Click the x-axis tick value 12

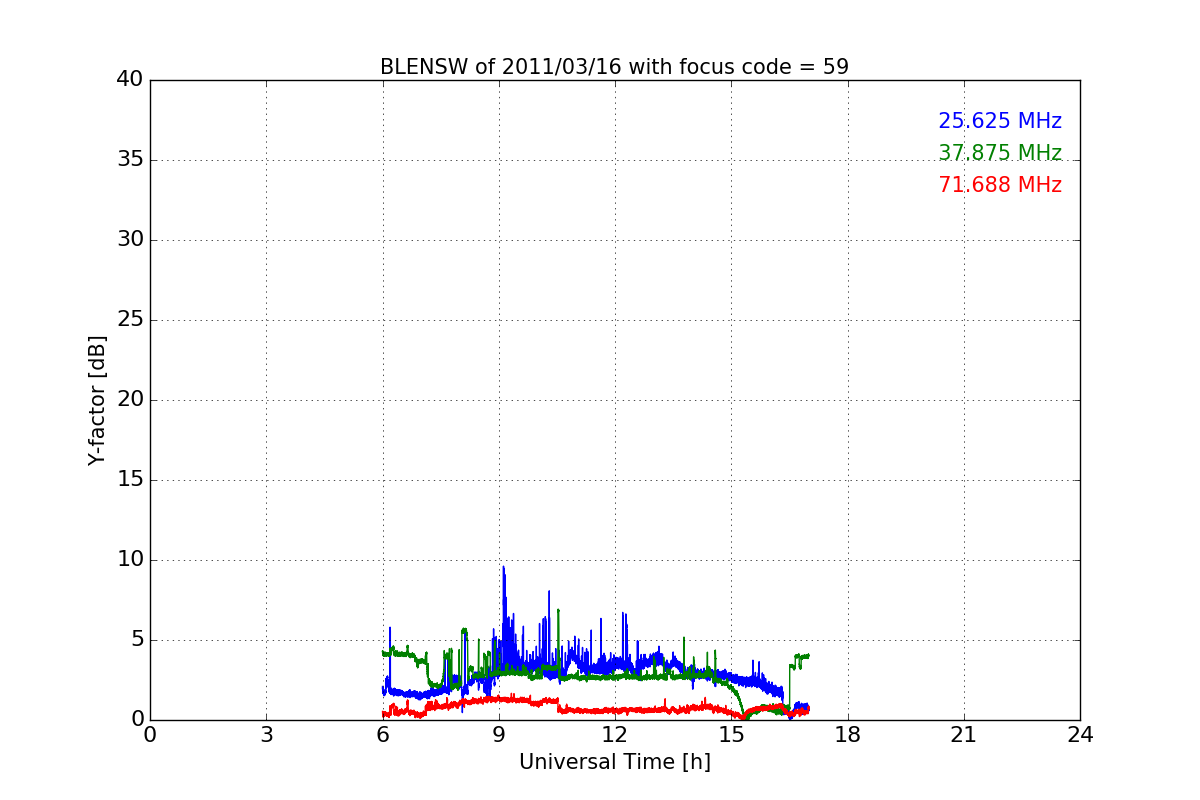coord(615,735)
